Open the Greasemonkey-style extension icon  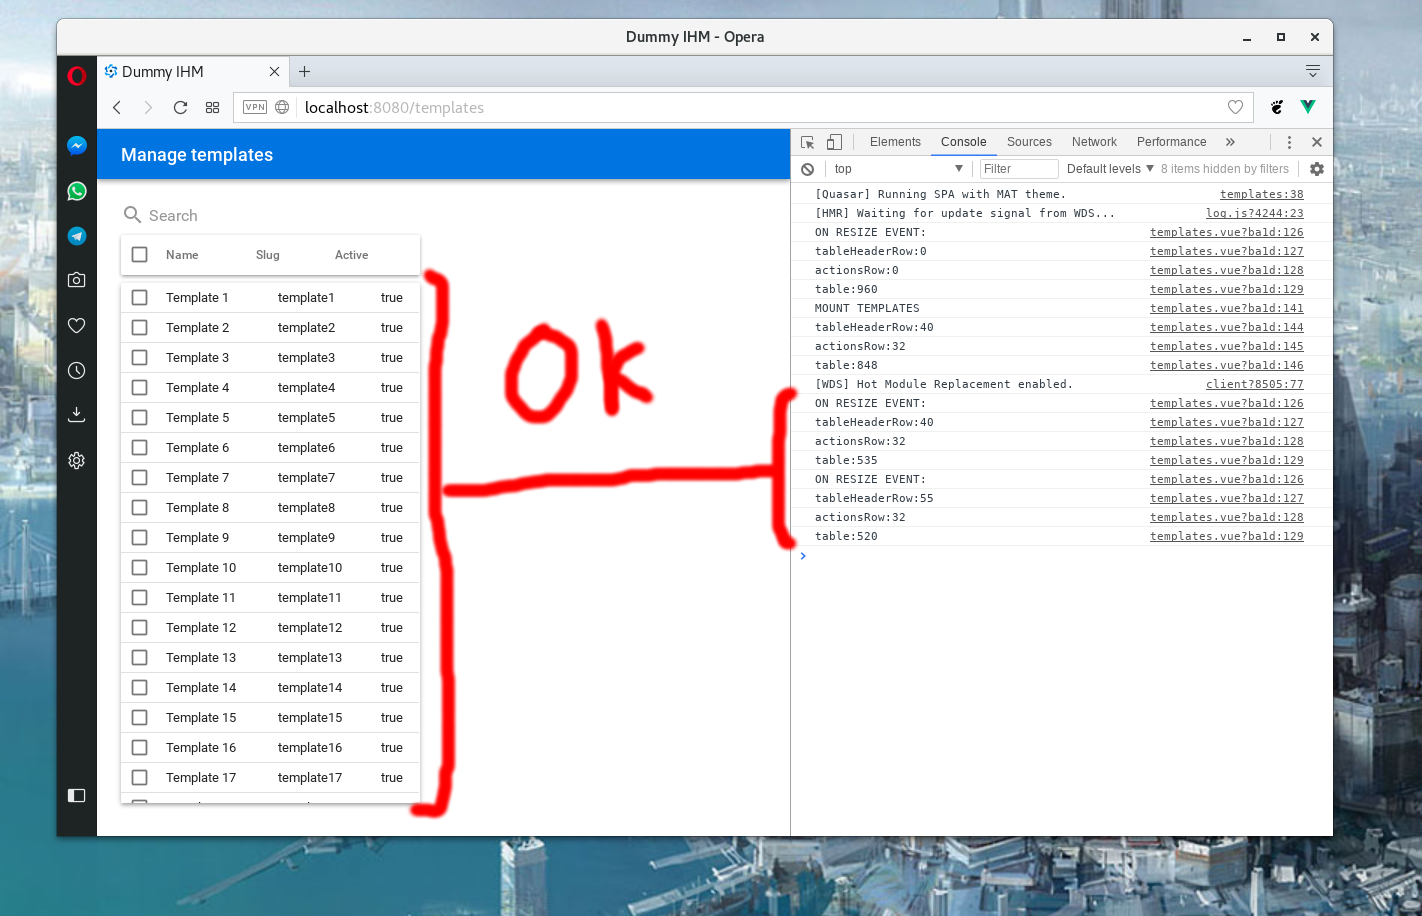(1277, 107)
